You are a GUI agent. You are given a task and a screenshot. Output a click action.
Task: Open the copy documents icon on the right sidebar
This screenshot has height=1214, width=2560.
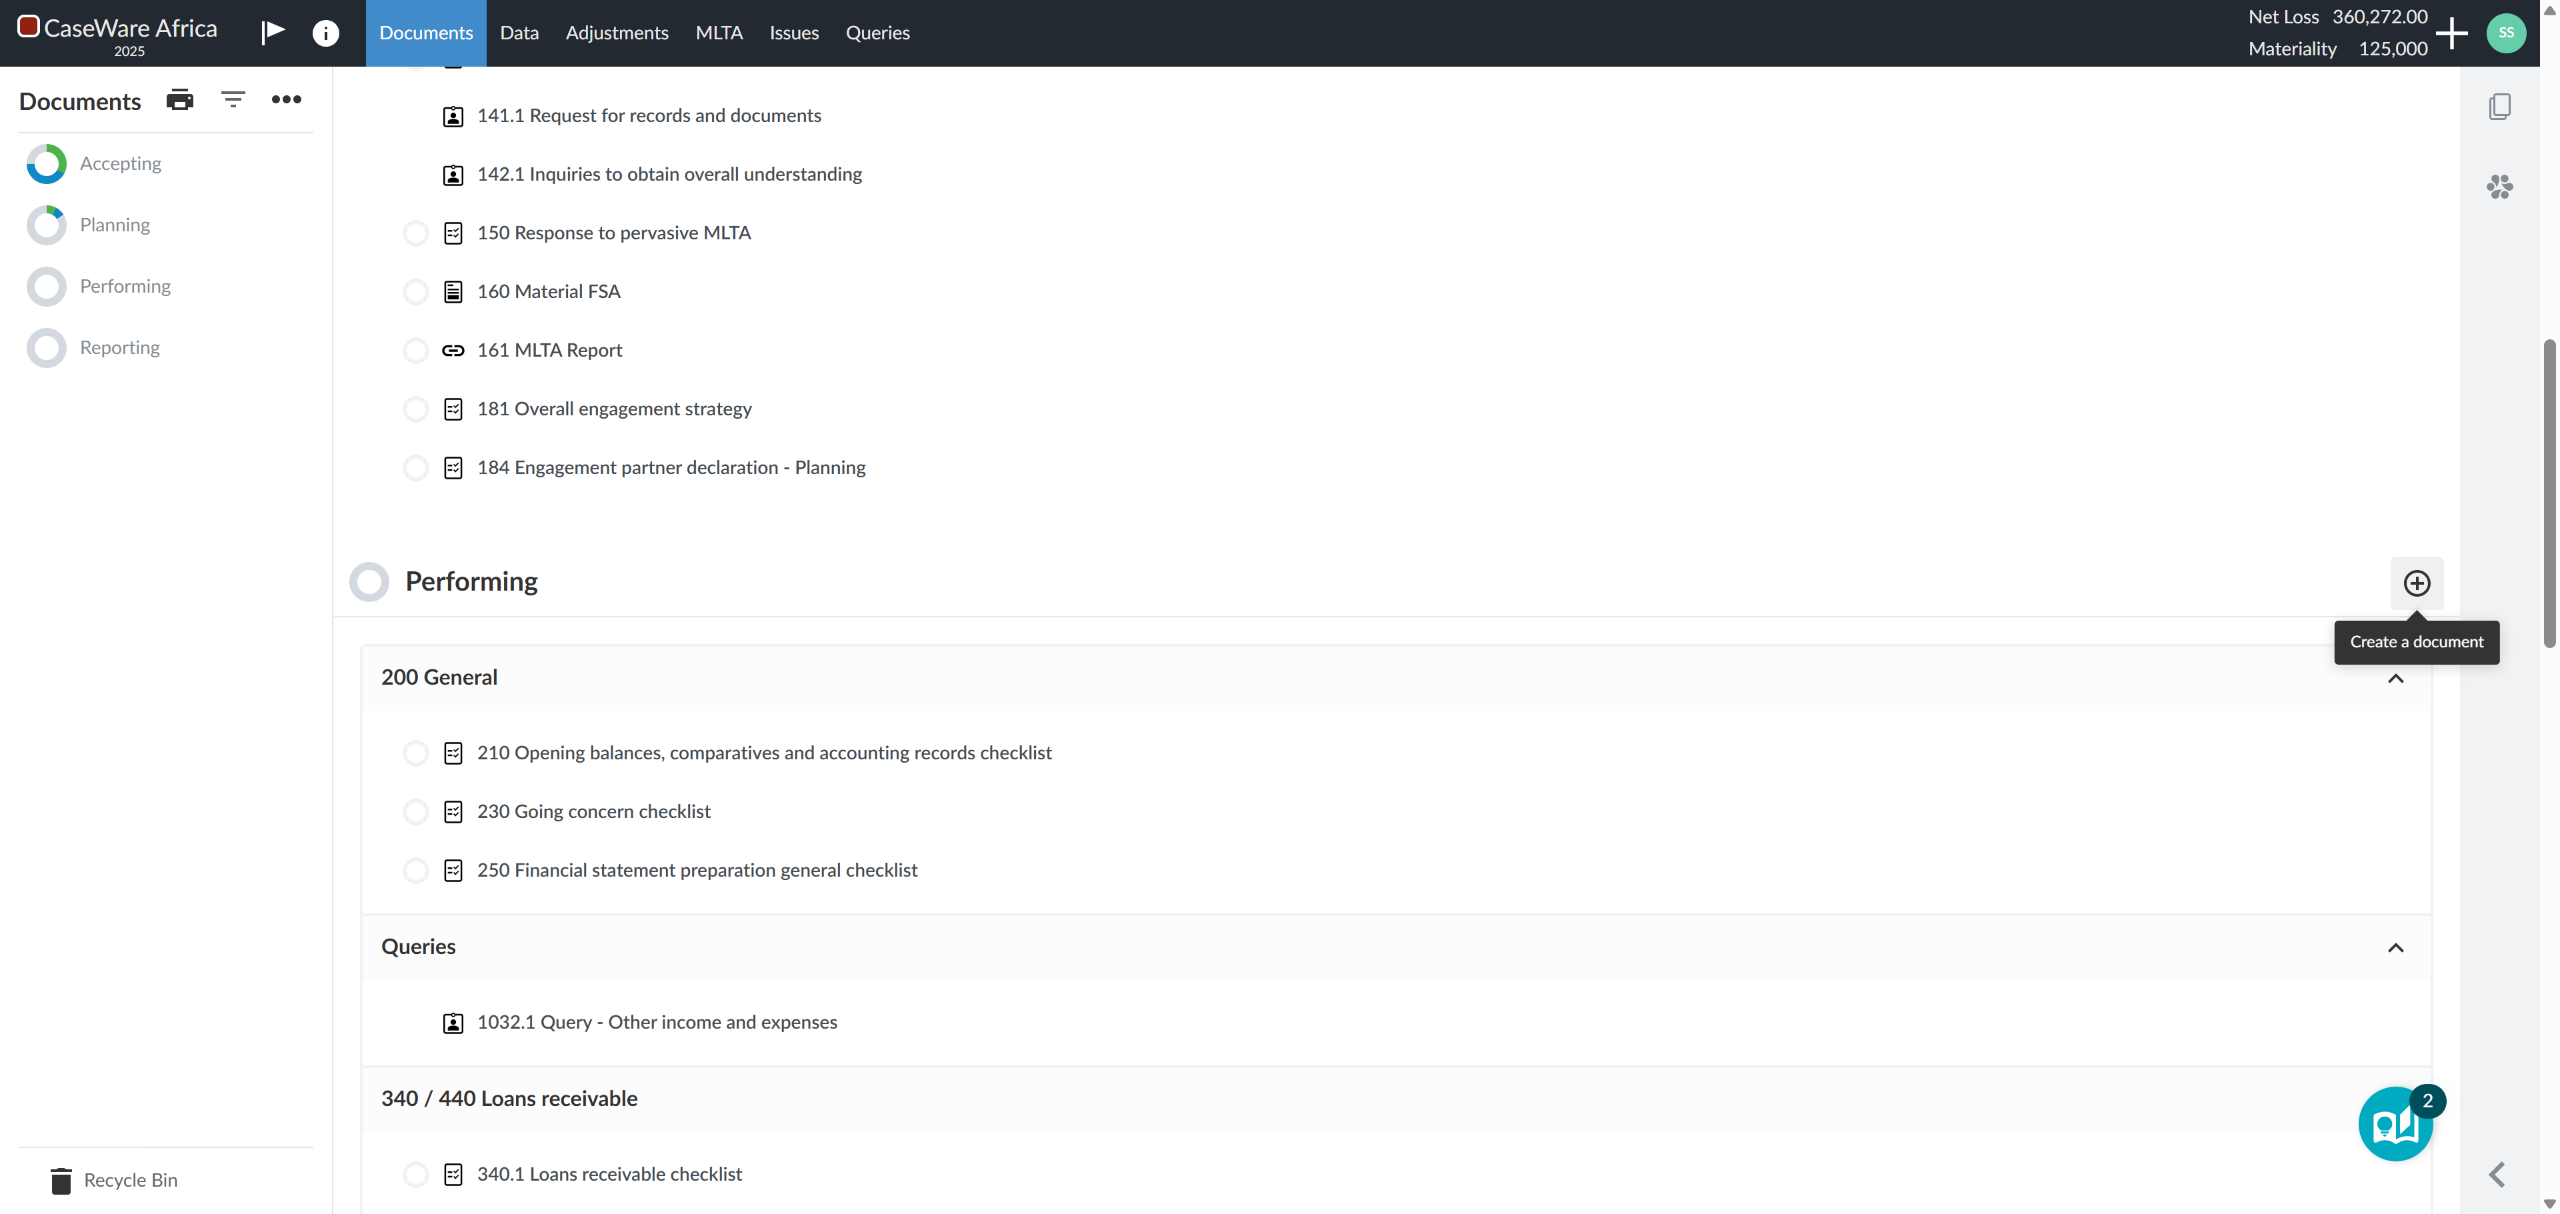2499,107
